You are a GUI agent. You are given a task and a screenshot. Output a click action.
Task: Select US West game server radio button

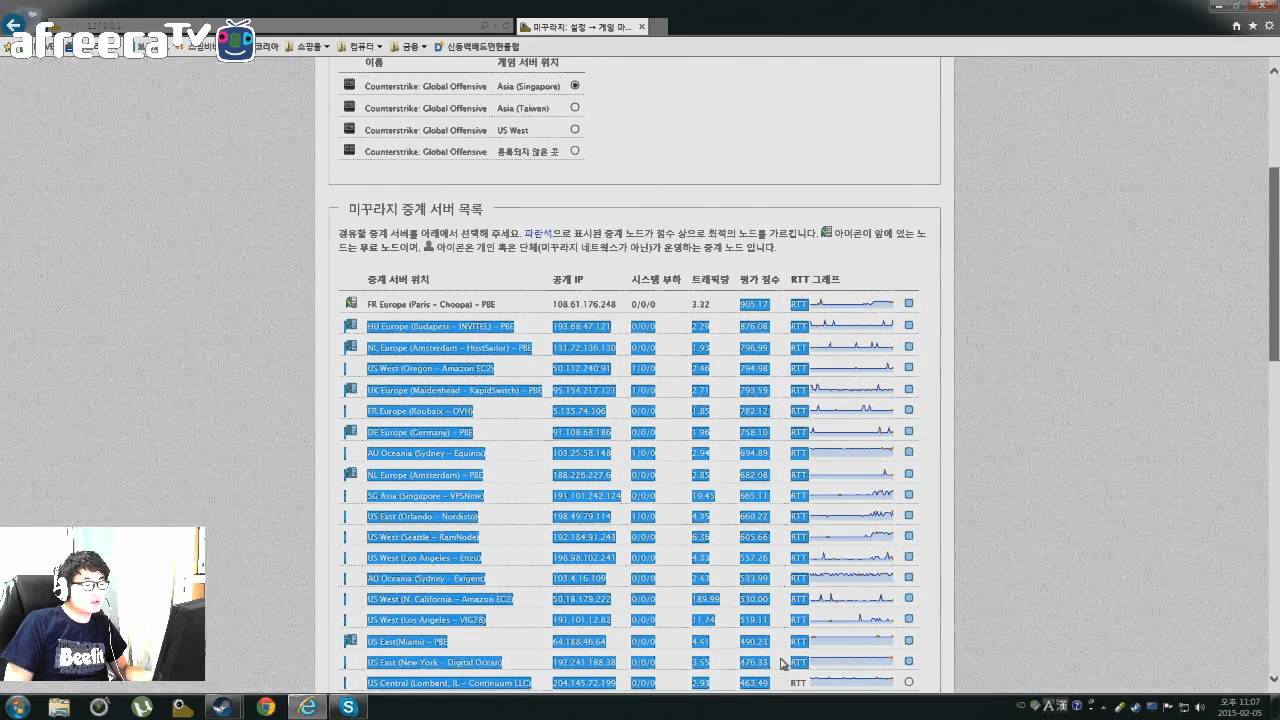(x=575, y=129)
